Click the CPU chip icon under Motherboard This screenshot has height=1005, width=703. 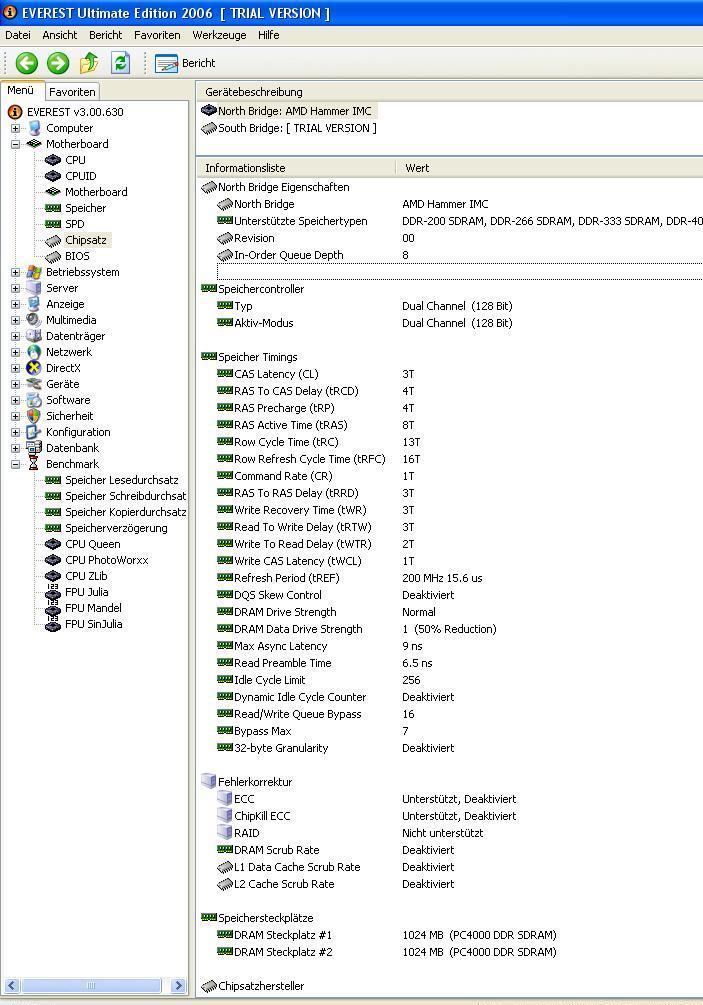coord(53,160)
